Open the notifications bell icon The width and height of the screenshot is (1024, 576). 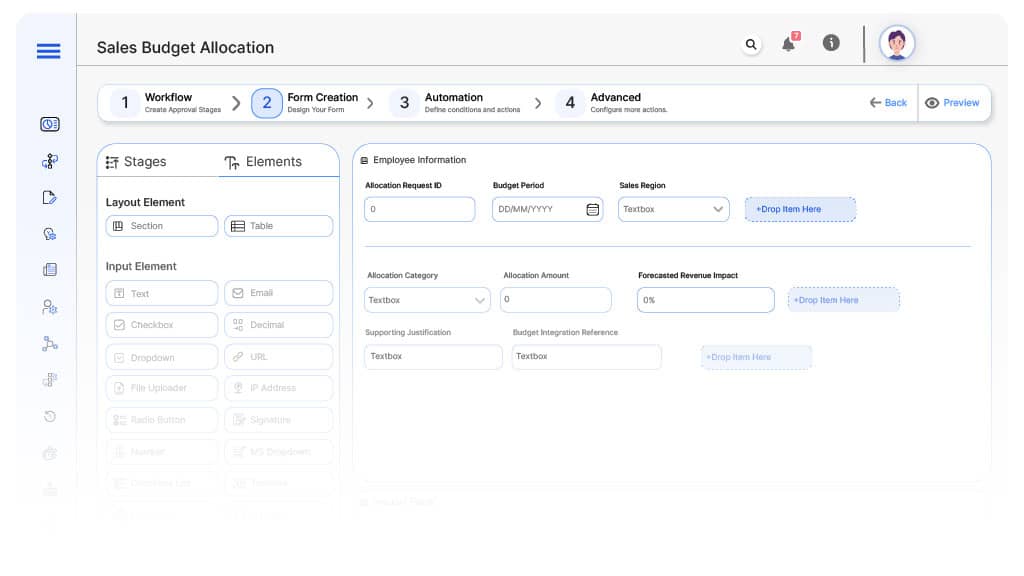point(789,44)
